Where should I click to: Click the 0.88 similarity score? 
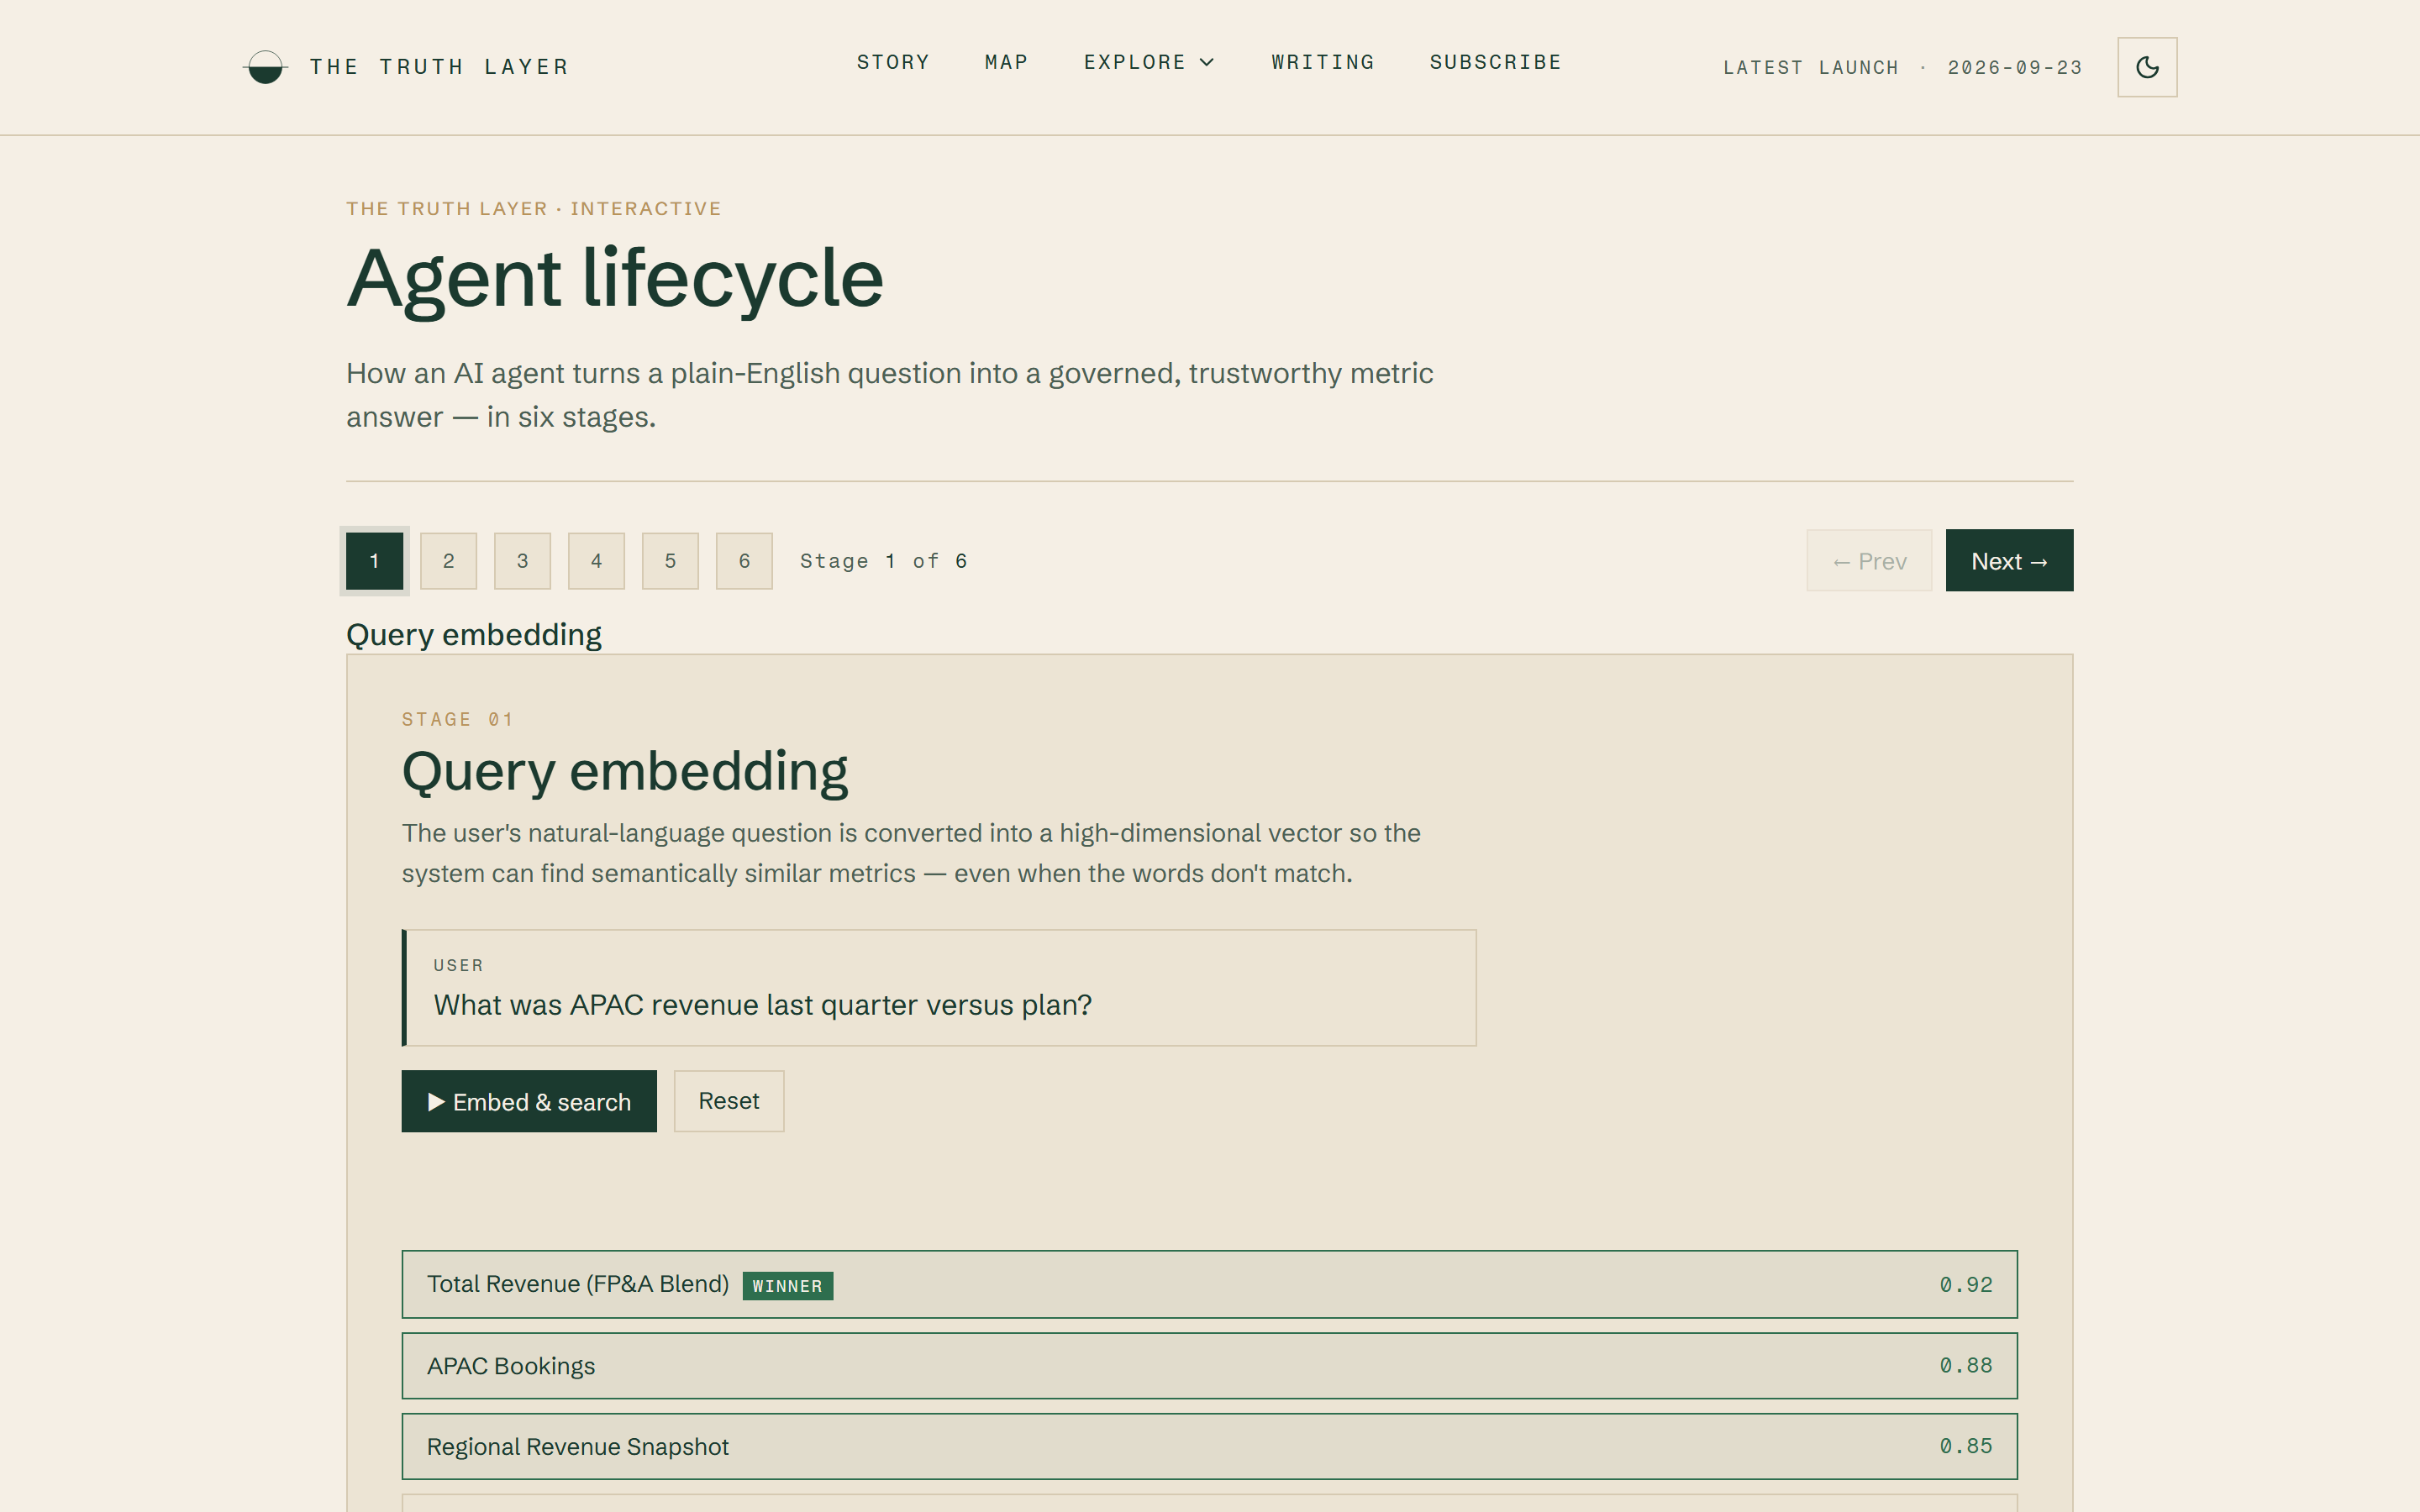coord(1966,1366)
